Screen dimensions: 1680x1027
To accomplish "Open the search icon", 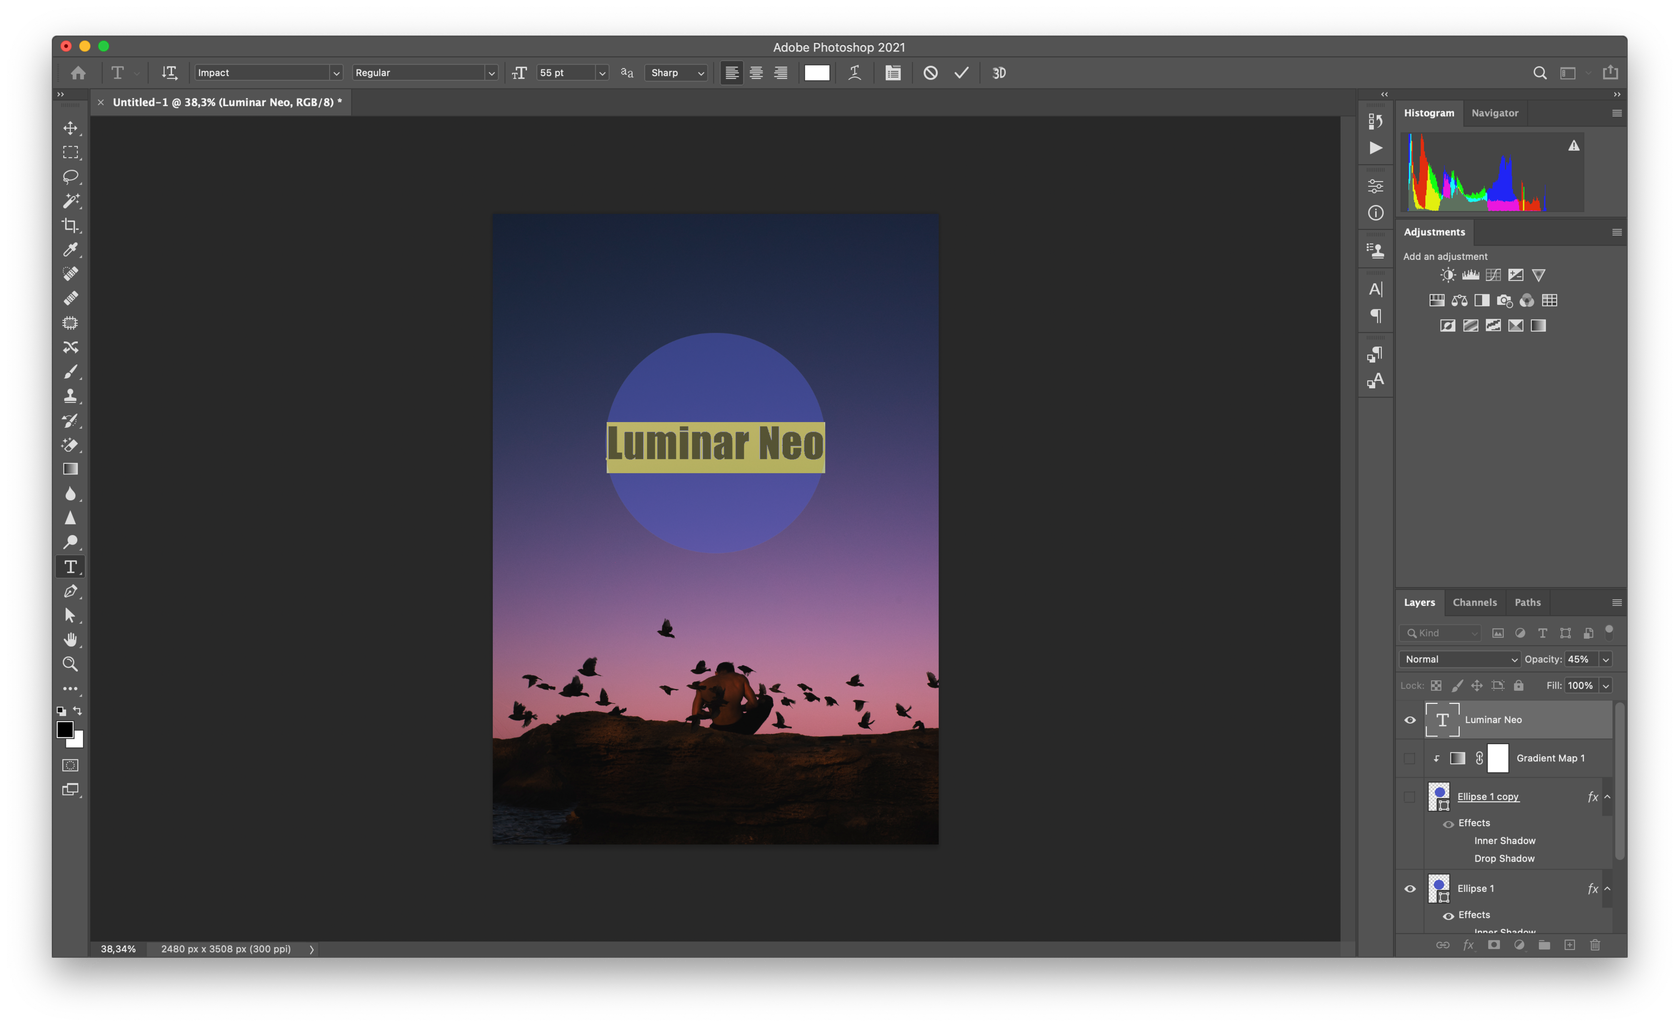I will [x=1540, y=73].
